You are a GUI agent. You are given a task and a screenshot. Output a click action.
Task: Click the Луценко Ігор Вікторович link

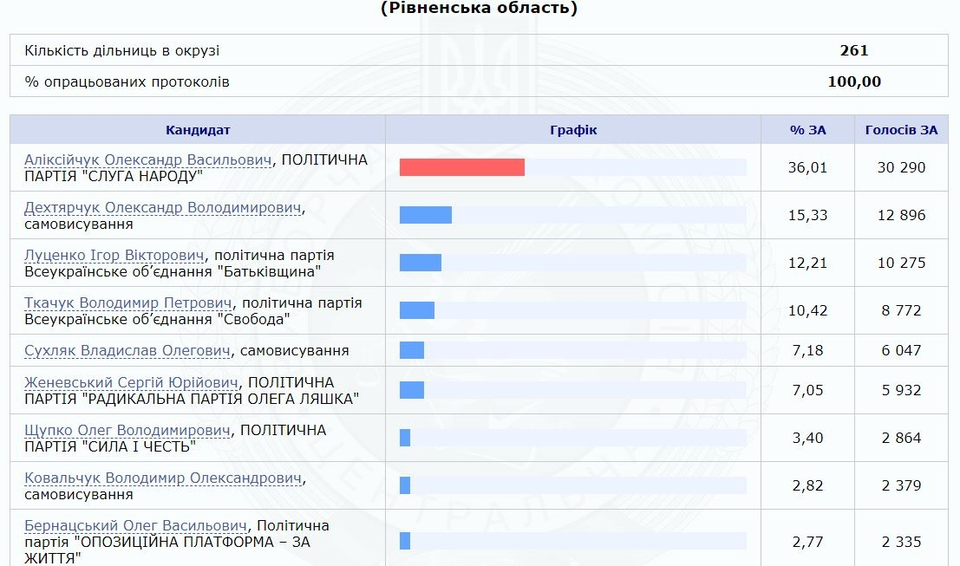[x=114, y=255]
